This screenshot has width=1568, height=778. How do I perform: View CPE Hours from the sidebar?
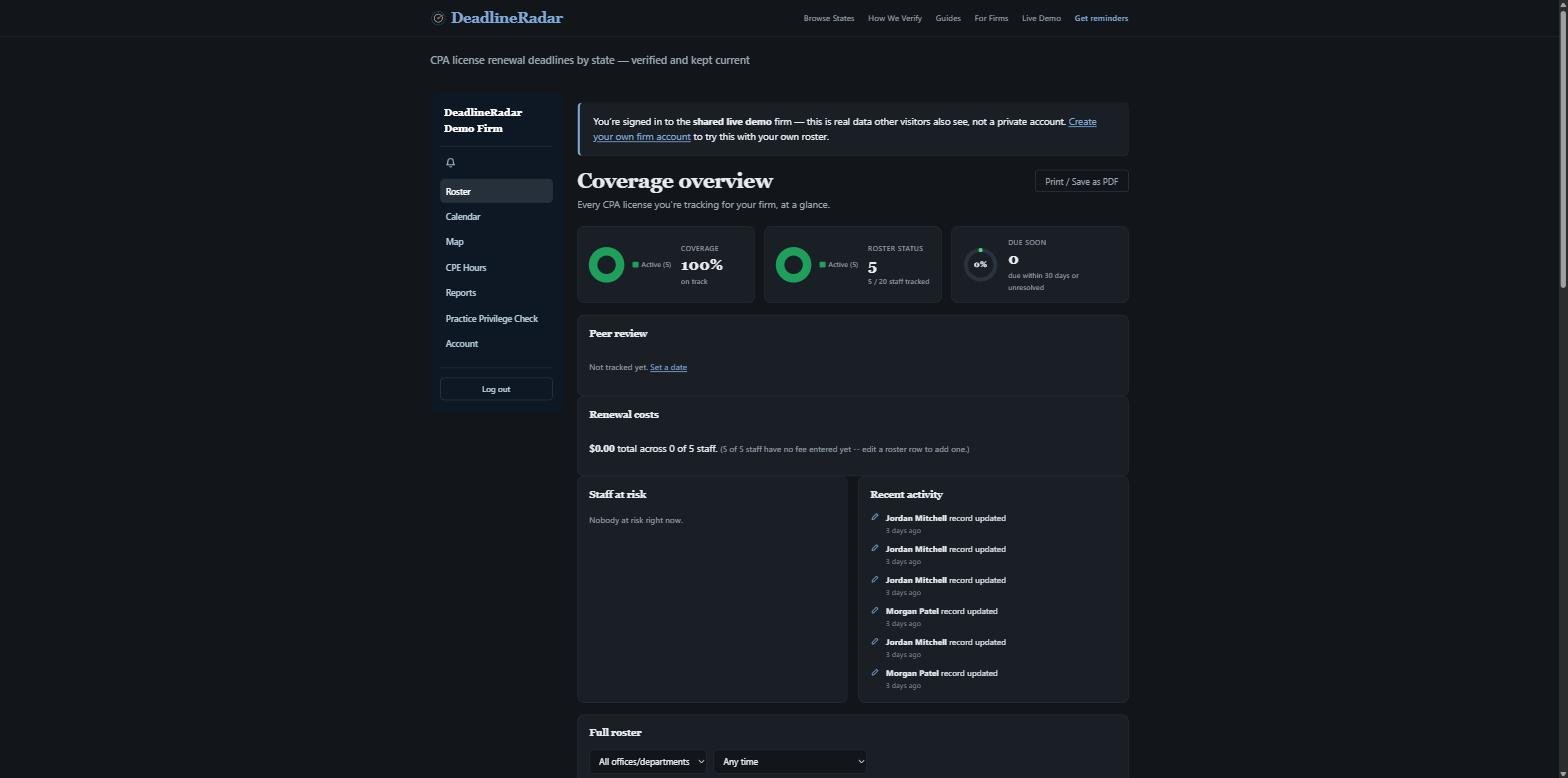496,268
